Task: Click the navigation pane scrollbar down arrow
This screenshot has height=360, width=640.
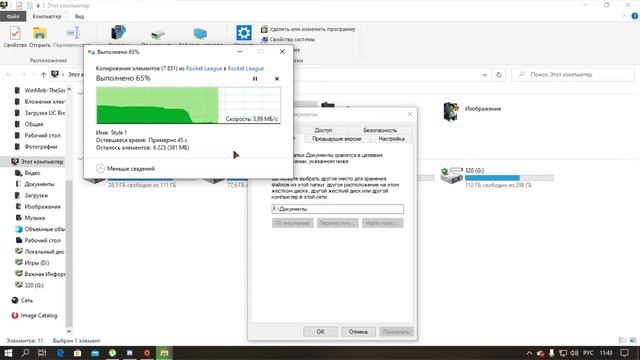Action: click(x=69, y=331)
